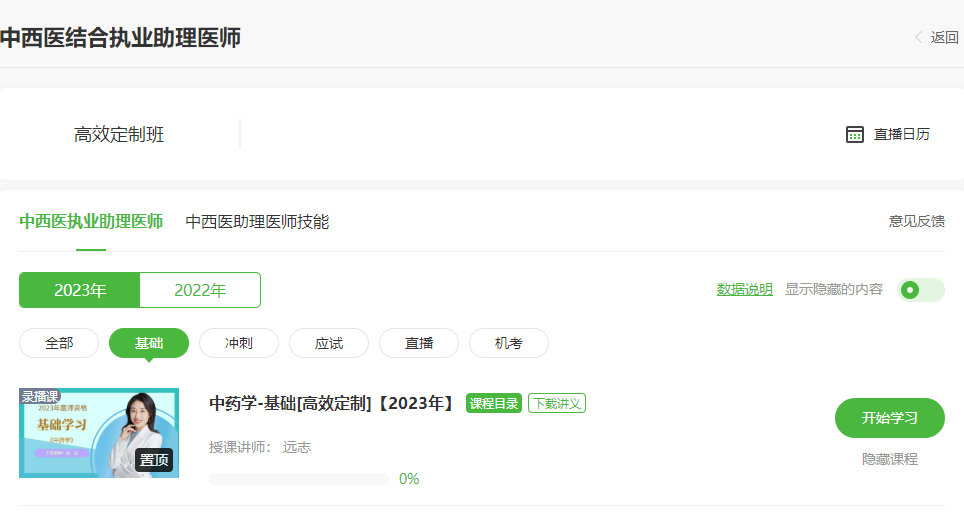Viewport: 964px width, 515px height.
Task: Switch to 中西医执业助理医师 tab
Action: coord(91,222)
